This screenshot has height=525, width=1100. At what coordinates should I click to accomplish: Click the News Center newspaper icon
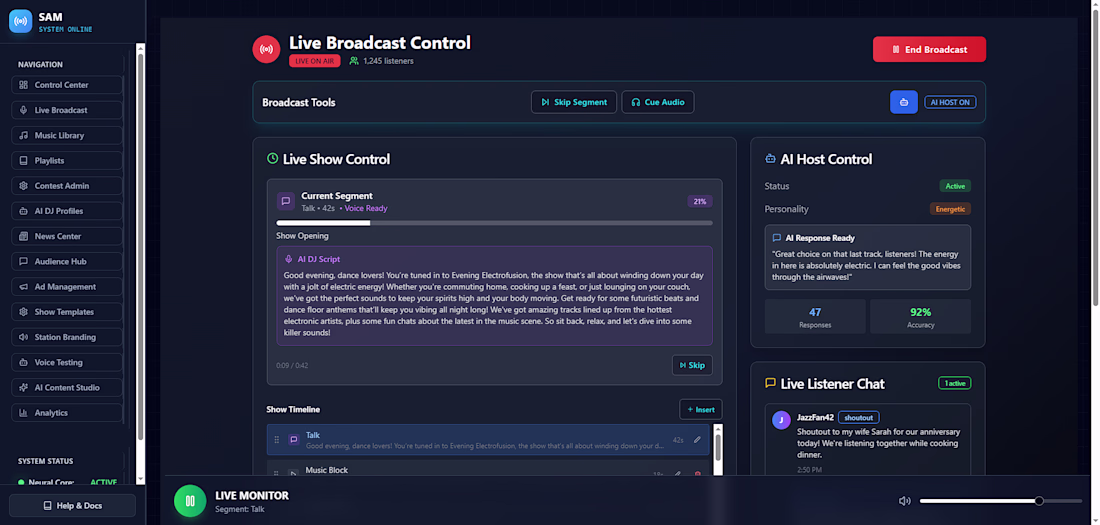(23, 237)
